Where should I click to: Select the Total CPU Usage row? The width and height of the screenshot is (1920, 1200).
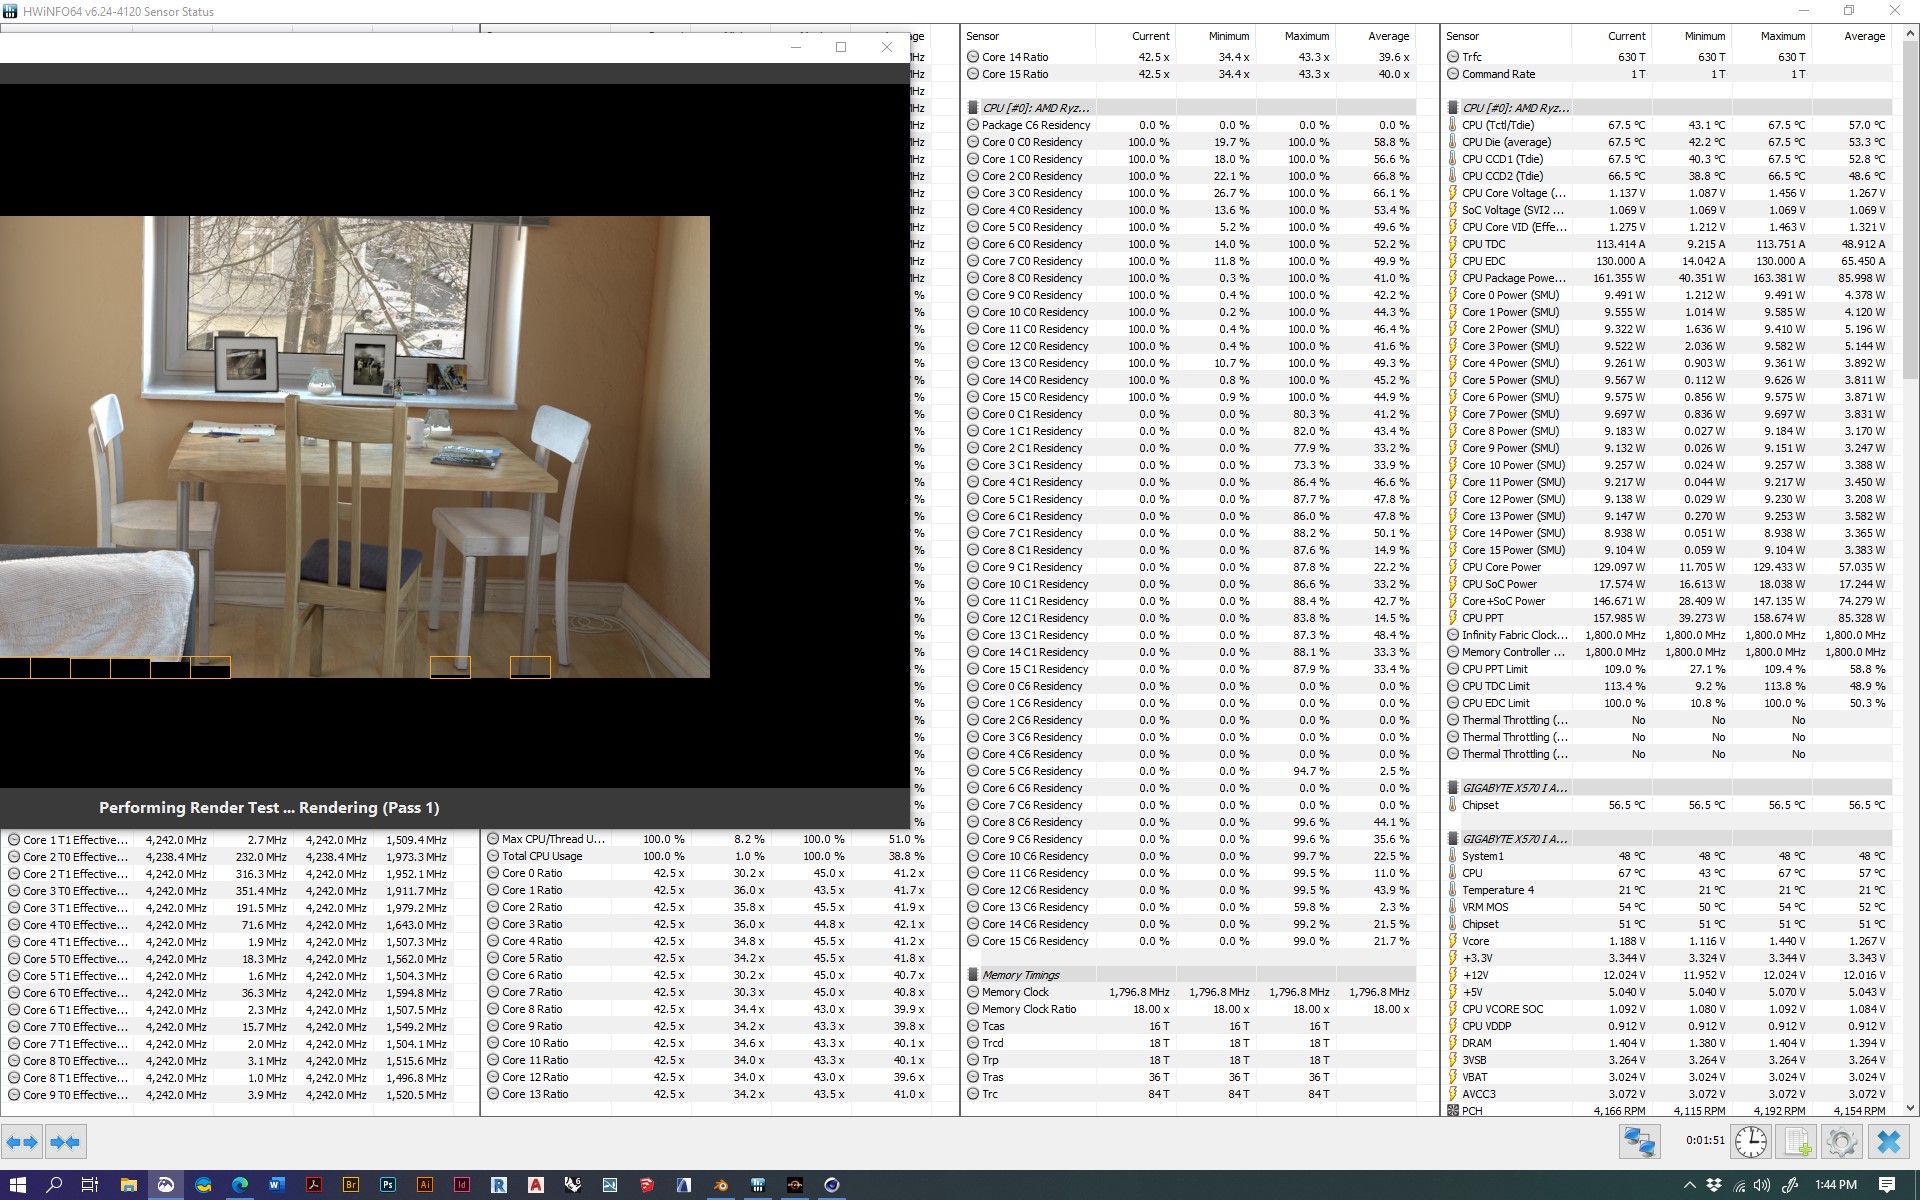(x=541, y=856)
